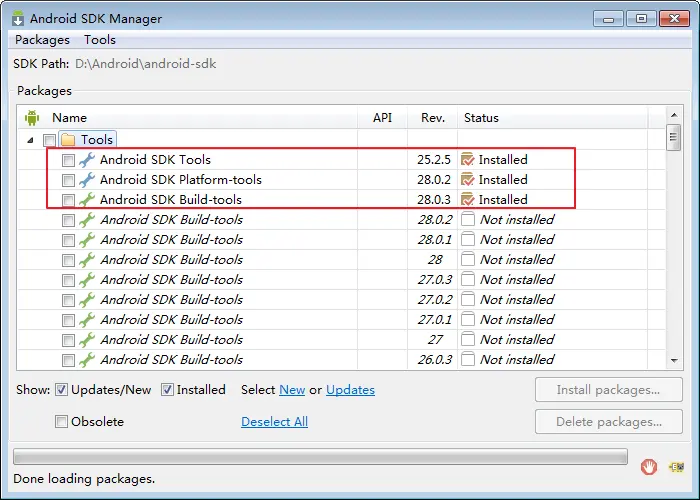
Task: Tick the Build-tools 26.0.3 checkbox
Action: point(68,360)
